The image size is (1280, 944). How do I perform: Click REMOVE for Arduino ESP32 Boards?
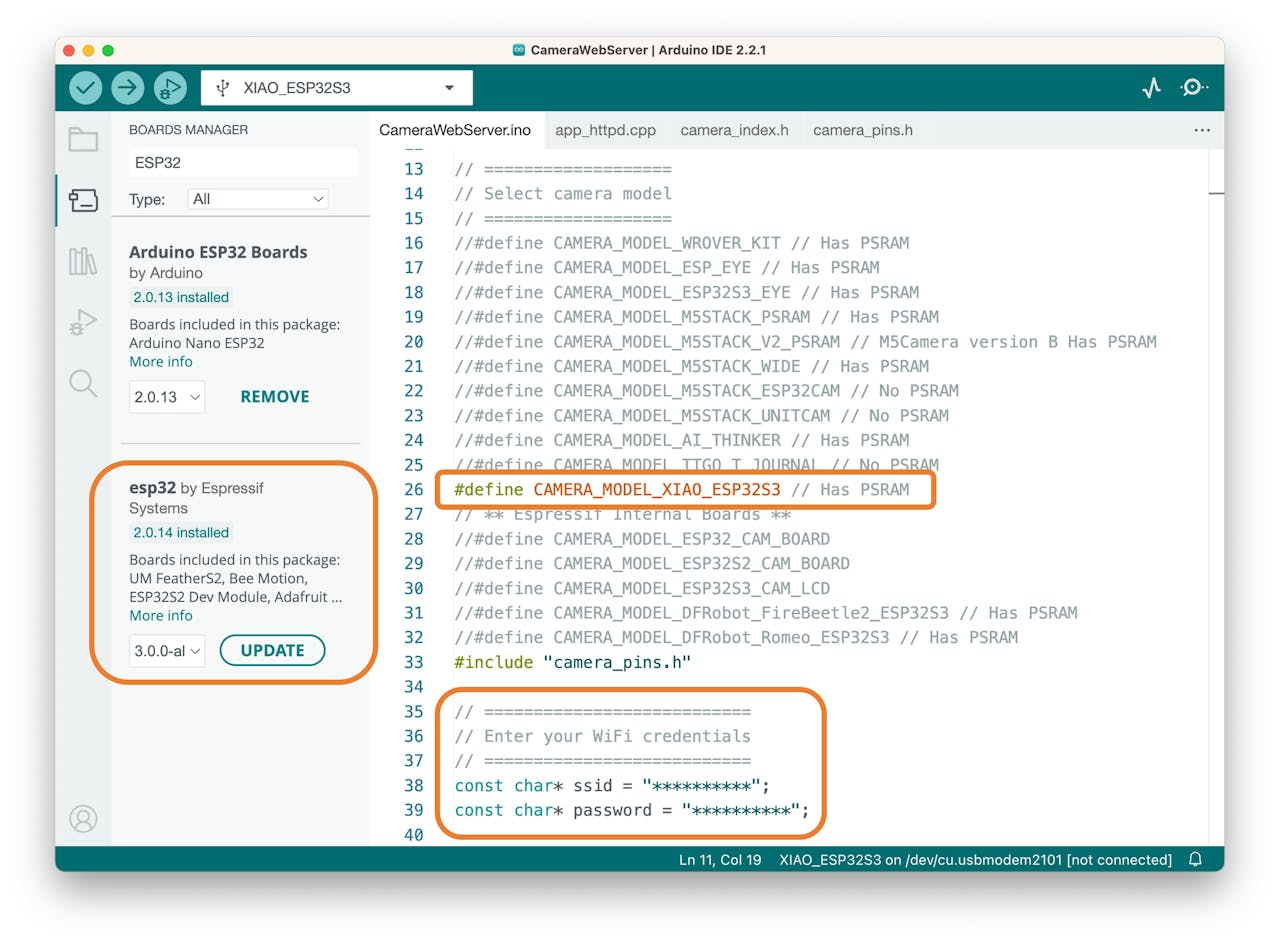point(274,397)
